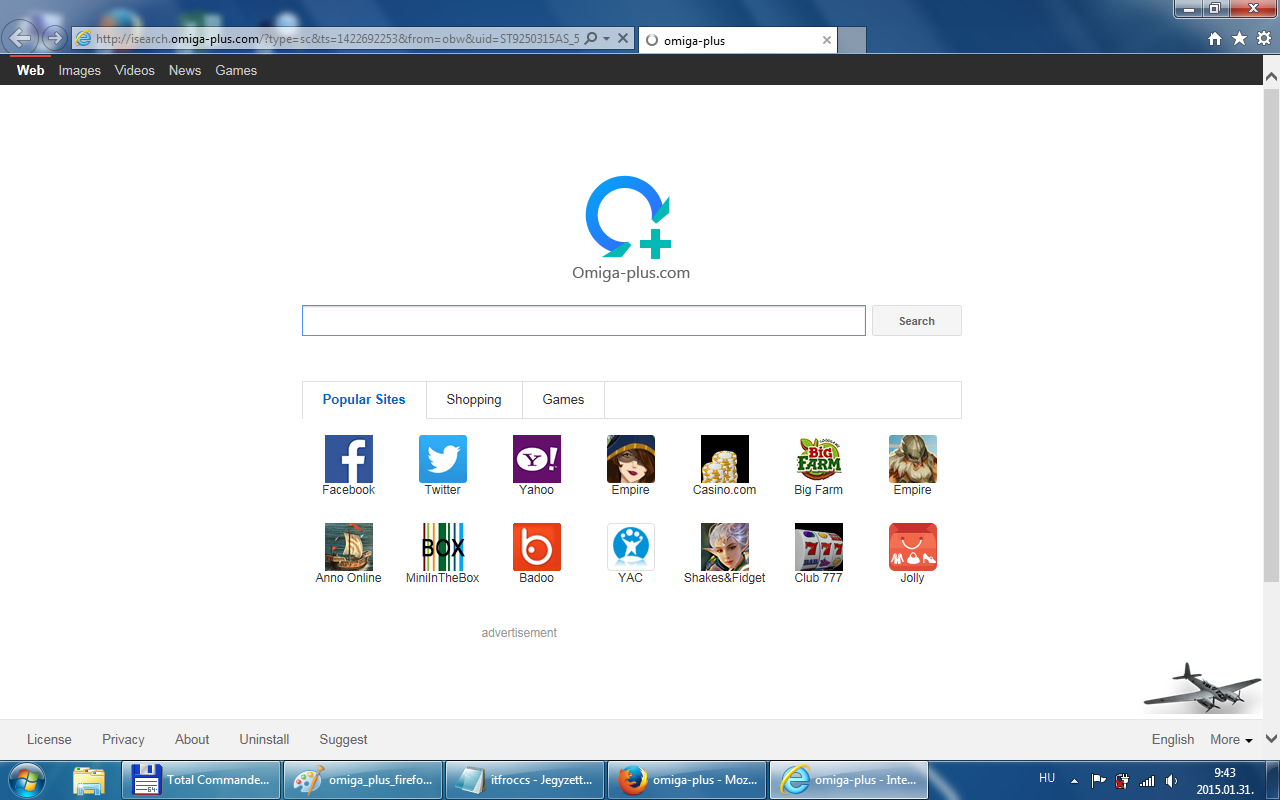This screenshot has width=1280, height=800.
Task: Open the MiniInTheBox shop icon
Action: (442, 547)
